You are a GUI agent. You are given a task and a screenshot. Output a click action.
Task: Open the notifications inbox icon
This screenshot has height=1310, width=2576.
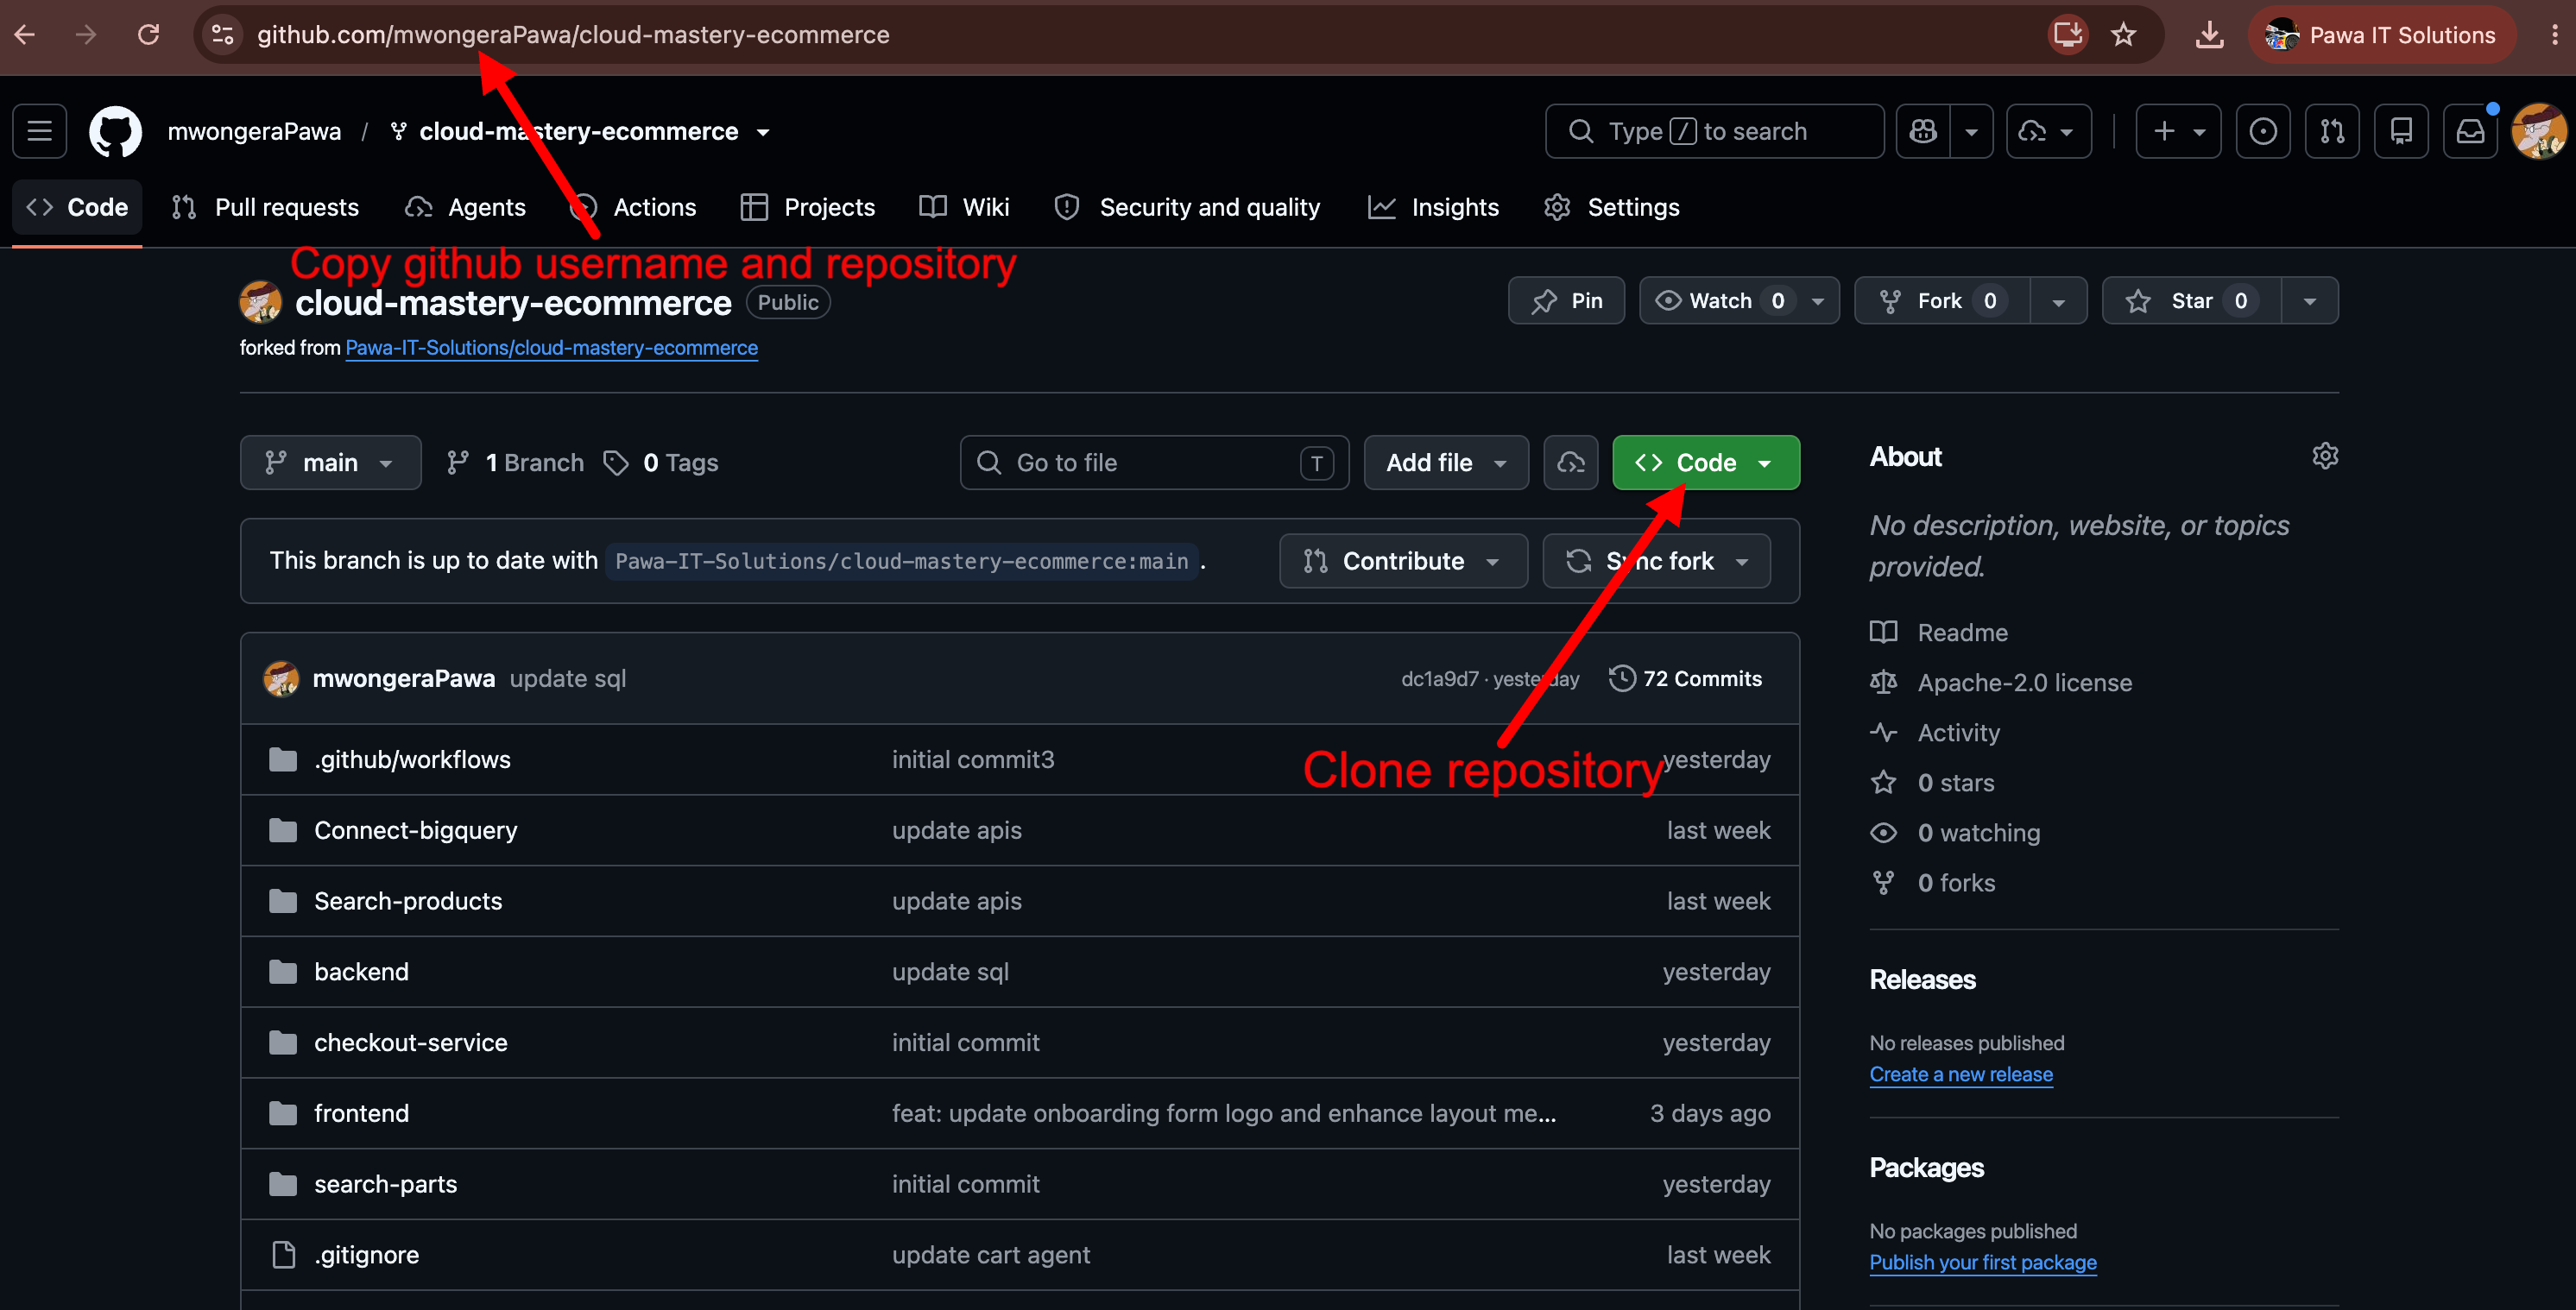2470,131
